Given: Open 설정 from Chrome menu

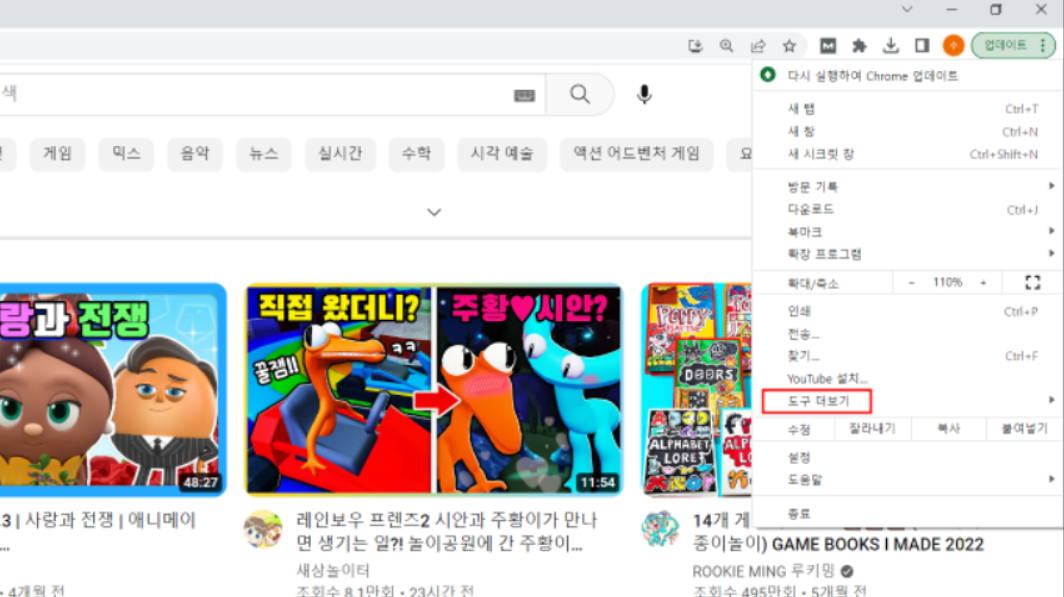Looking at the screenshot, I should 908,458.
